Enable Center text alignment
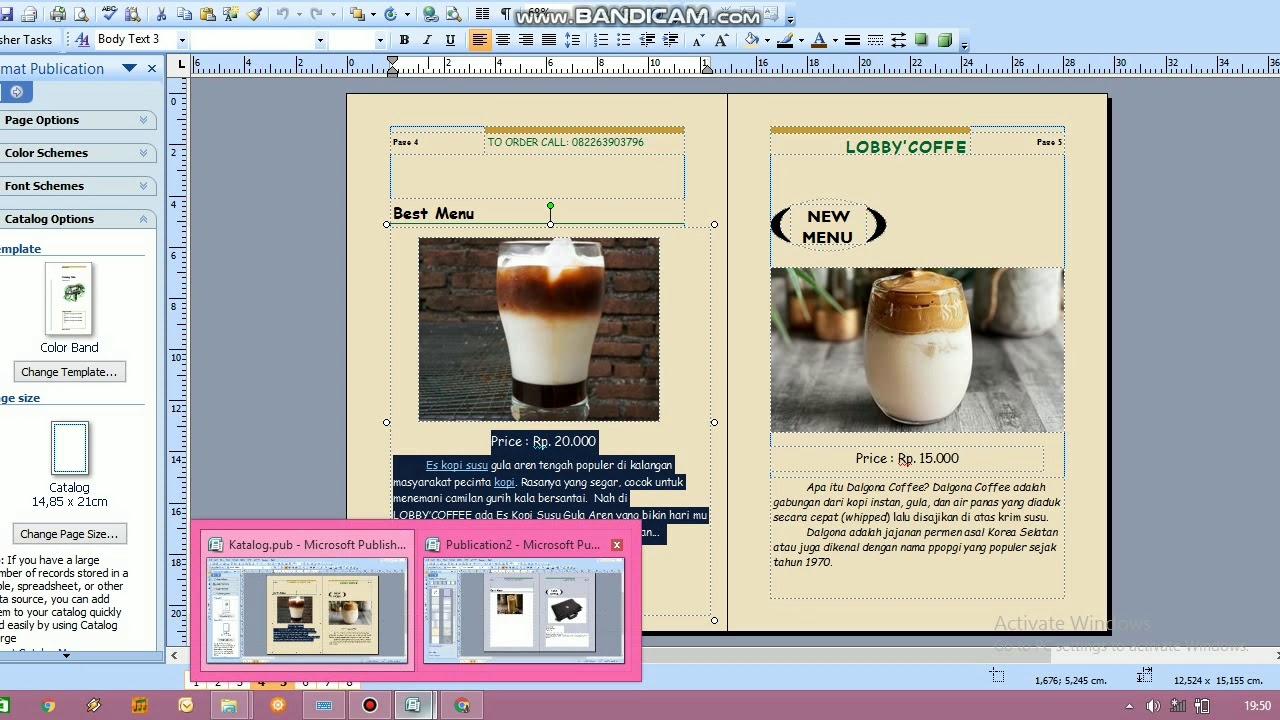The width and height of the screenshot is (1280, 720). 503,40
